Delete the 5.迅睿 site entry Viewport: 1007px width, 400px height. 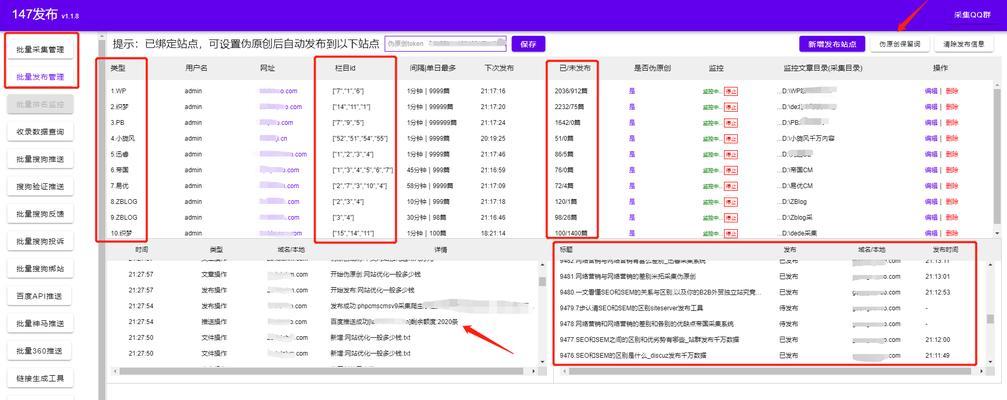click(952, 154)
